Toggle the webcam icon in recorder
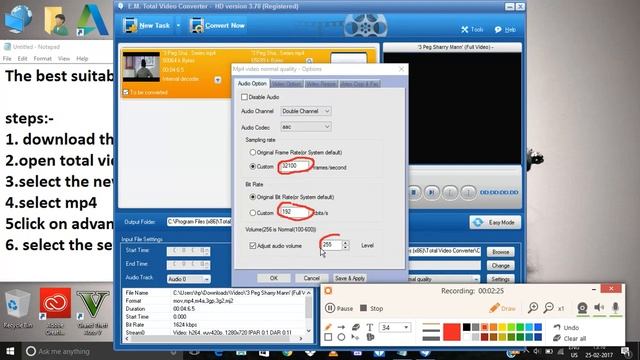 click(582, 308)
